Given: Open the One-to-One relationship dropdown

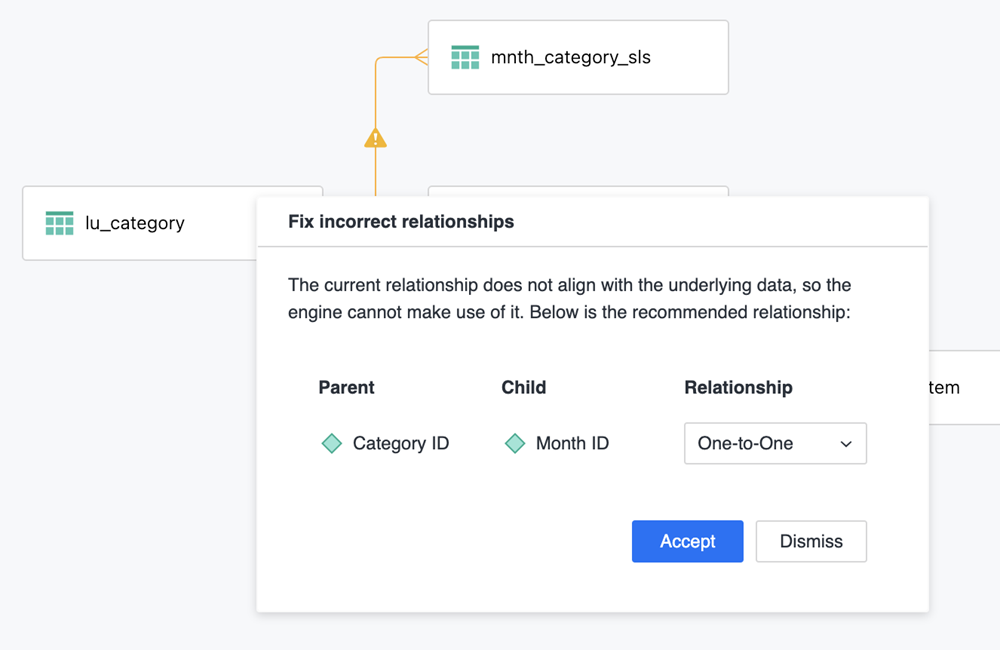Looking at the screenshot, I should pos(774,444).
